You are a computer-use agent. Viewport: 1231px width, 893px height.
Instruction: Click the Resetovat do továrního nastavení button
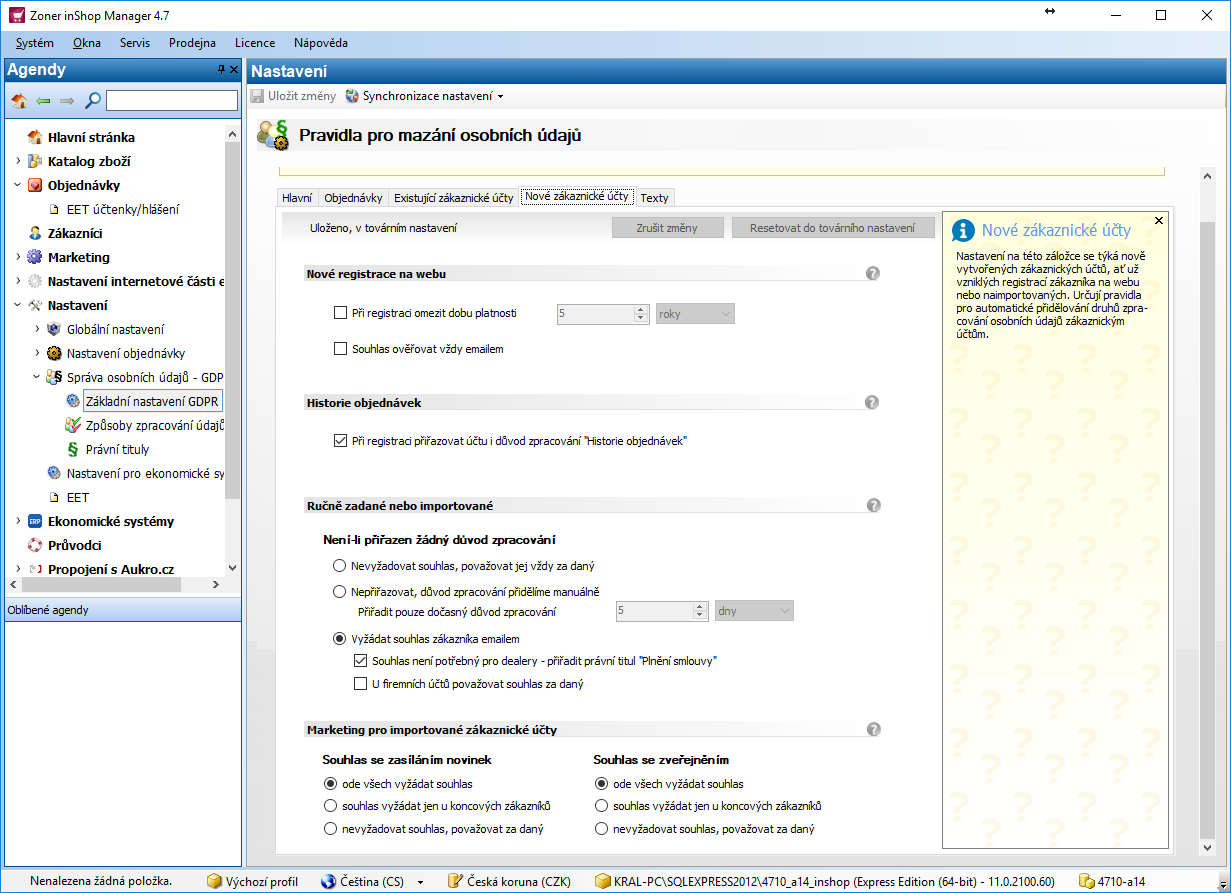pos(833,228)
